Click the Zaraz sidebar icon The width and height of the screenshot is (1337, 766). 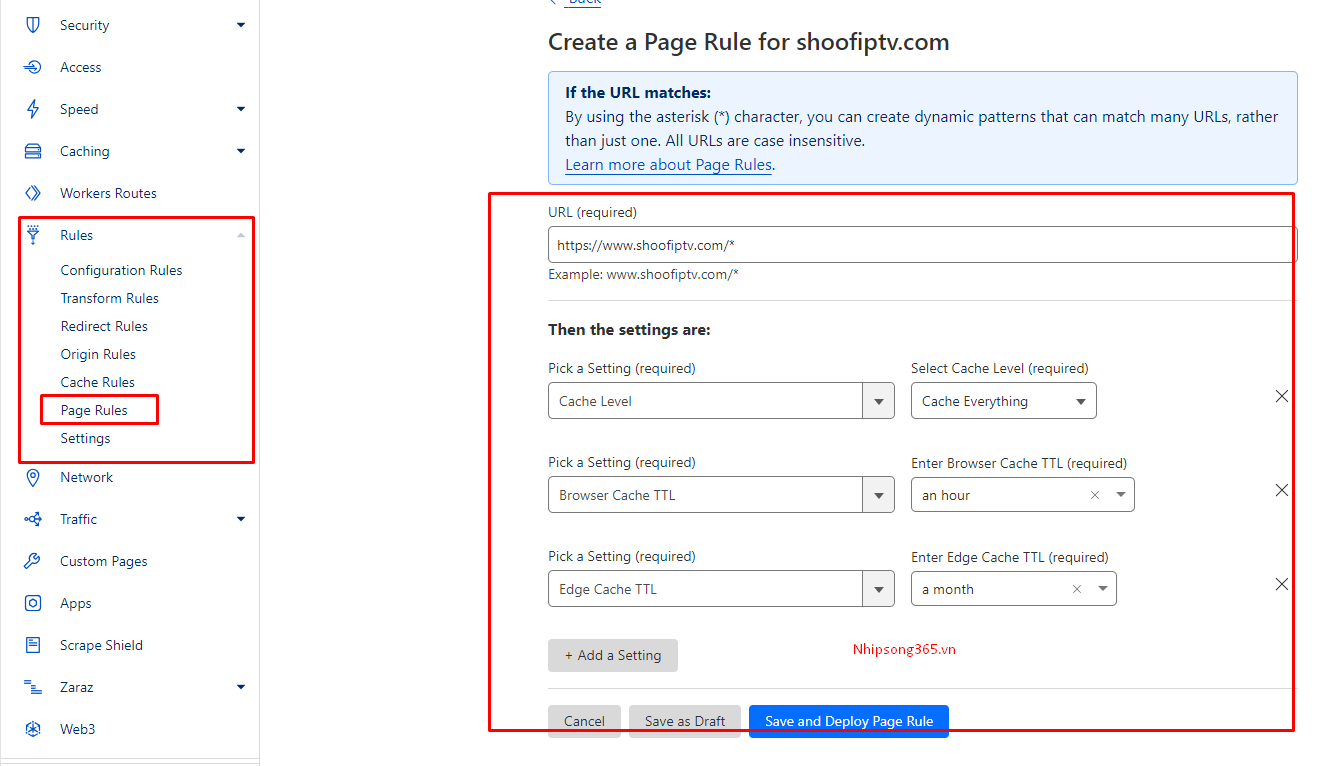33,687
